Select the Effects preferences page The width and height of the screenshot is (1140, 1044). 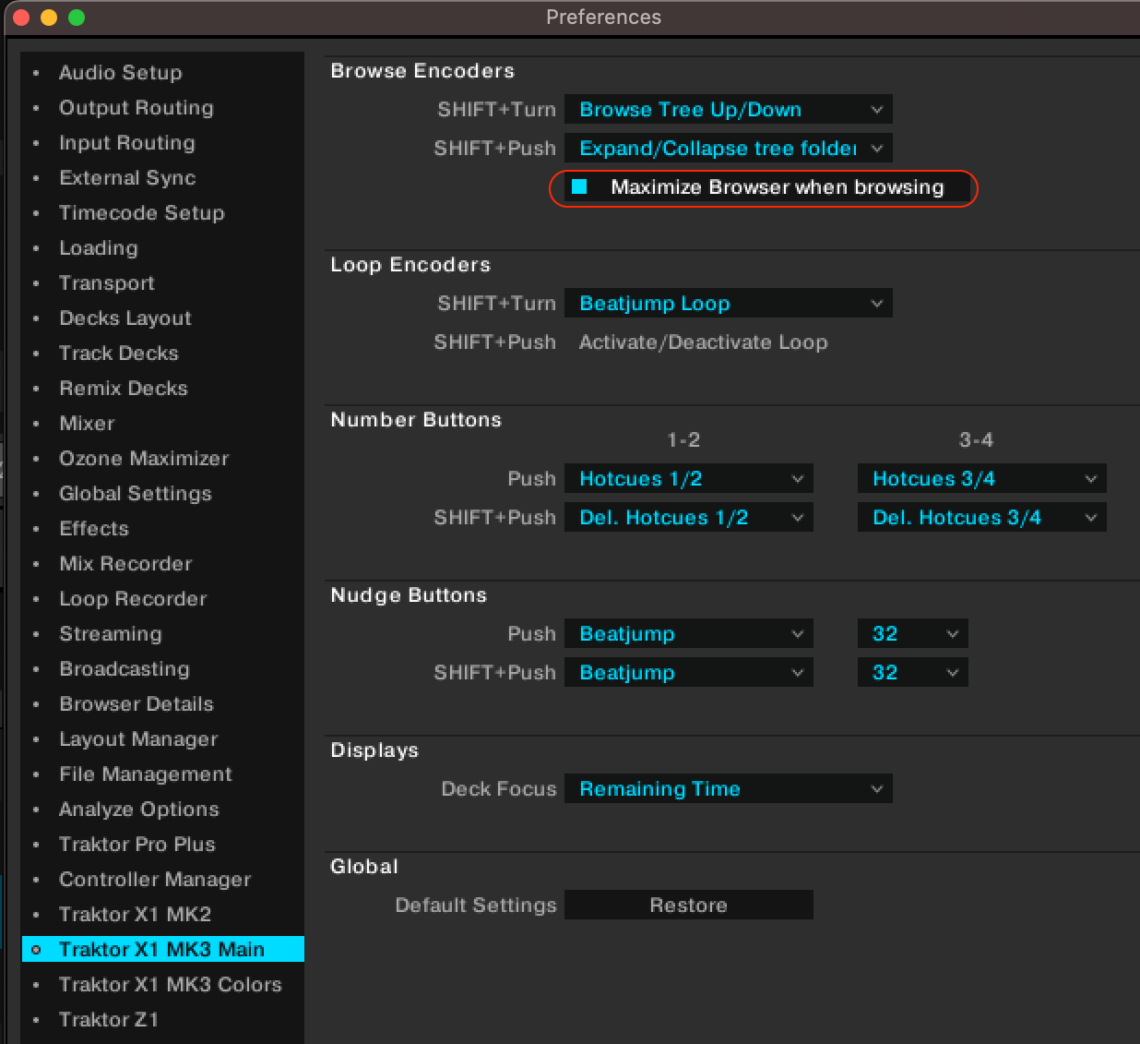coord(93,528)
